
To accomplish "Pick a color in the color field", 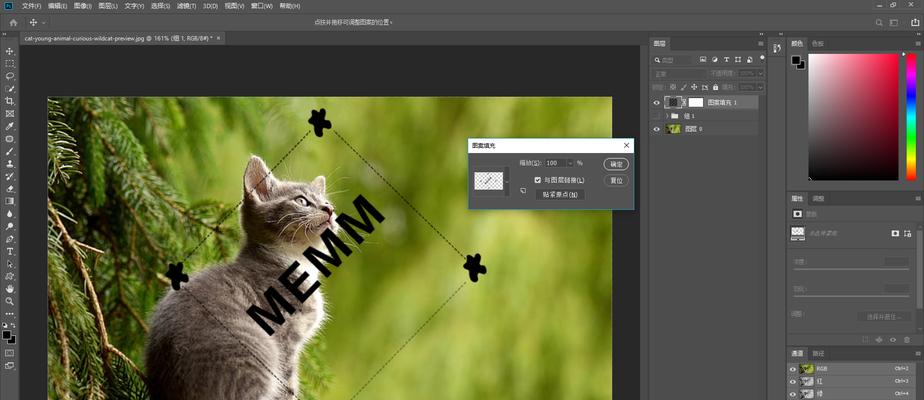I will 853,117.
